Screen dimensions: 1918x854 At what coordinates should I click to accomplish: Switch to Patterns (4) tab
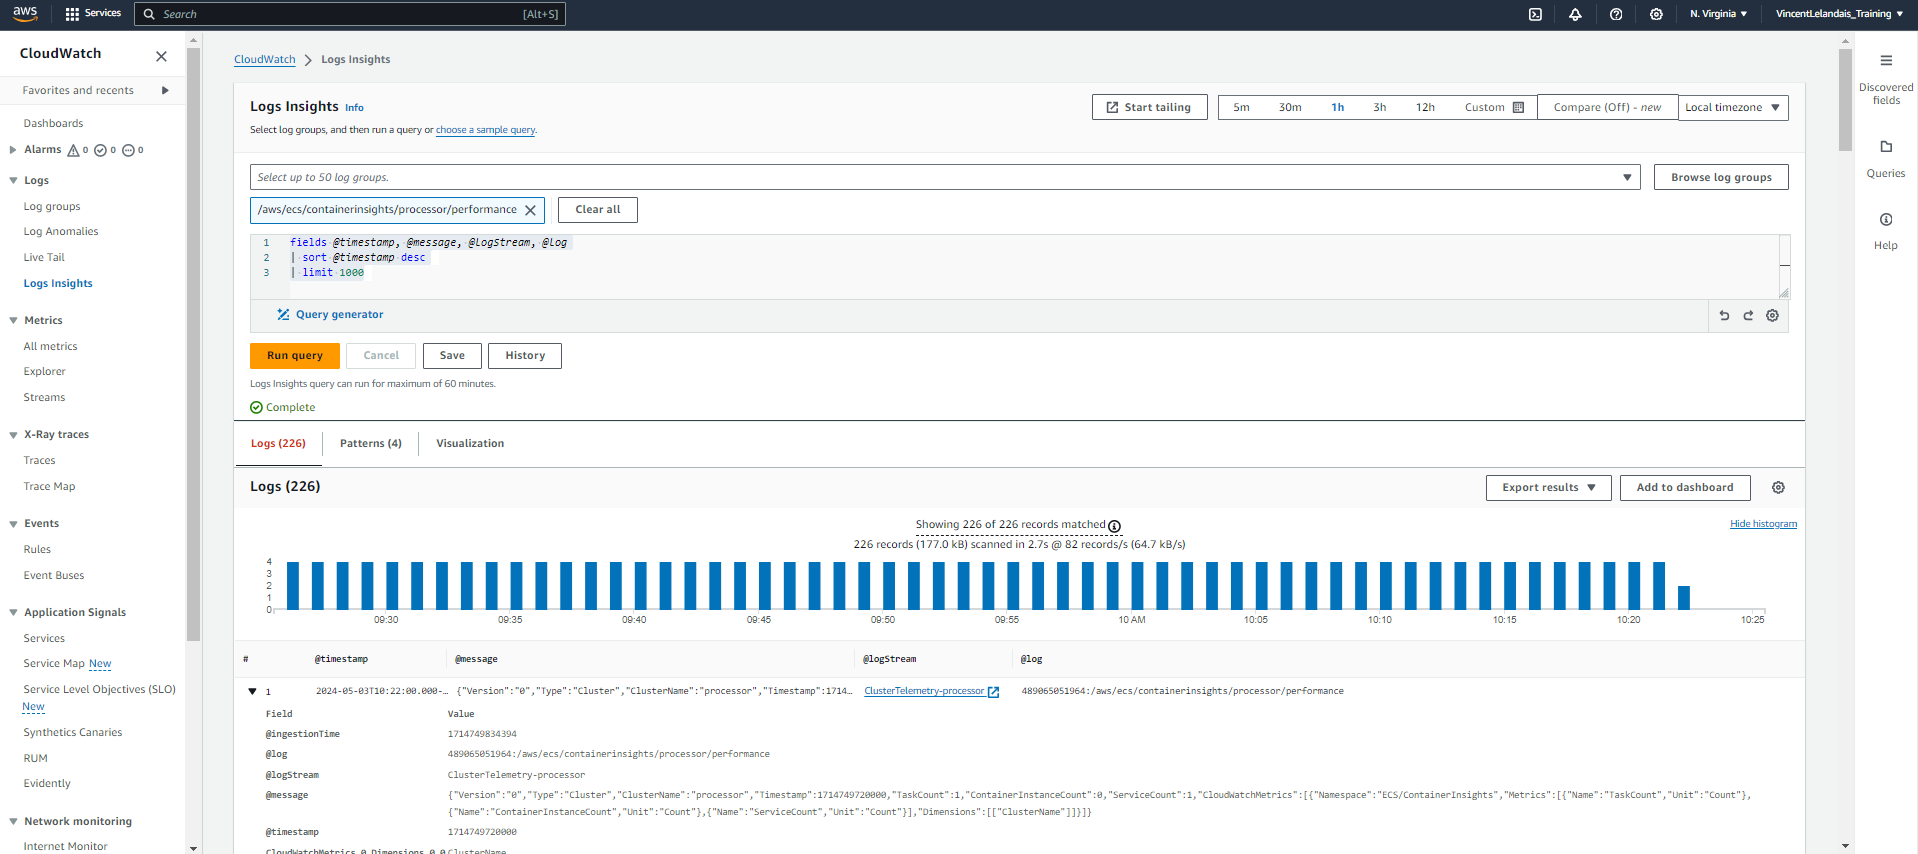point(371,443)
